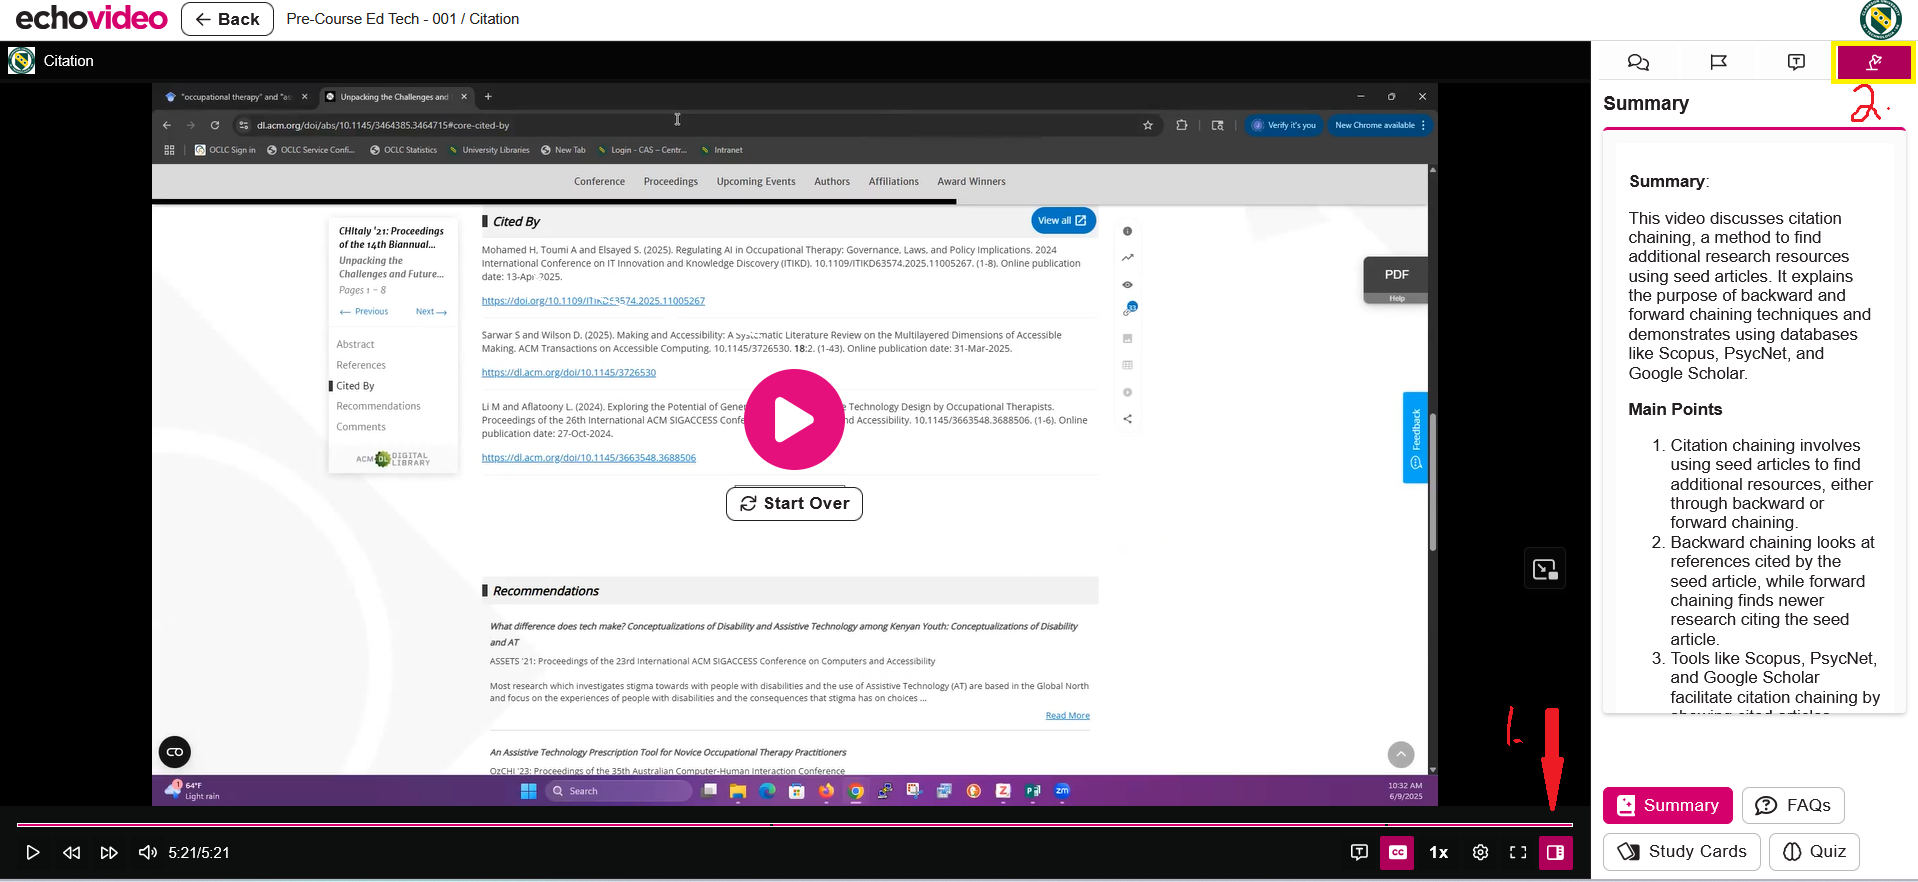Click the Award Winners nav item
The height and width of the screenshot is (882, 1918).
point(971,181)
